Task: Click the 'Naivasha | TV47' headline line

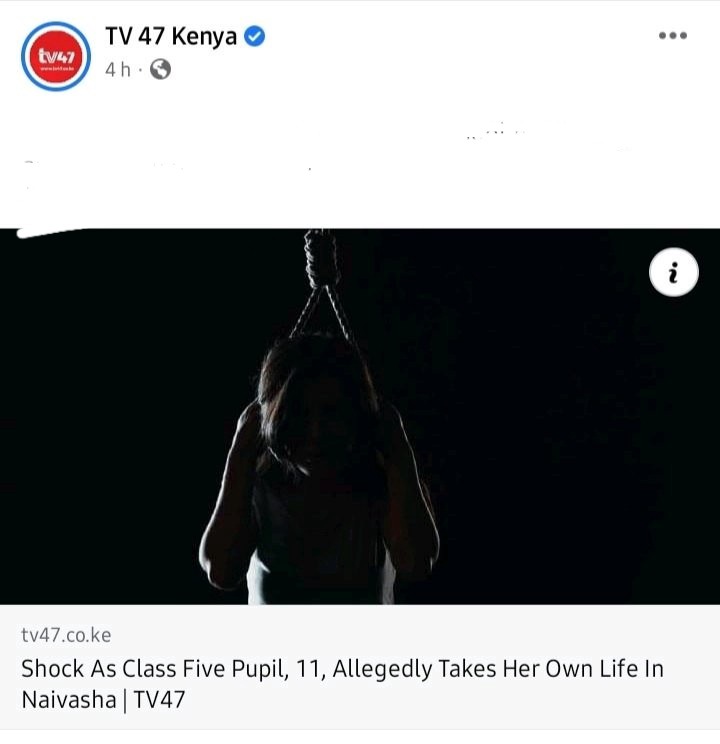Action: [x=103, y=700]
